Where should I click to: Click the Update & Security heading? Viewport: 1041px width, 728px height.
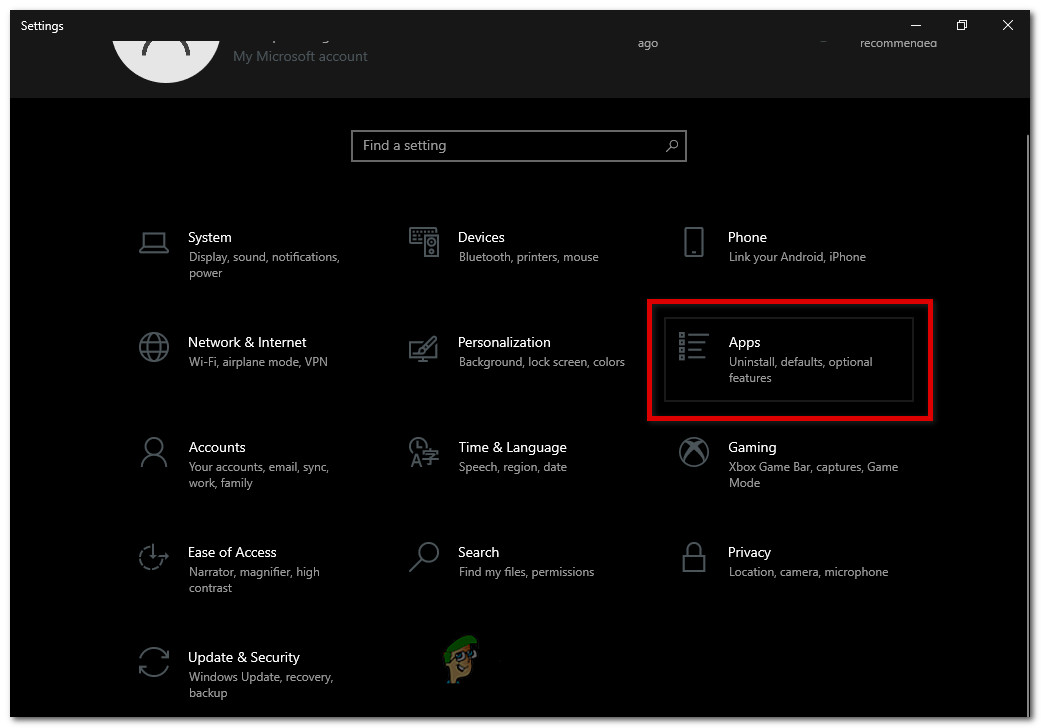pos(244,657)
